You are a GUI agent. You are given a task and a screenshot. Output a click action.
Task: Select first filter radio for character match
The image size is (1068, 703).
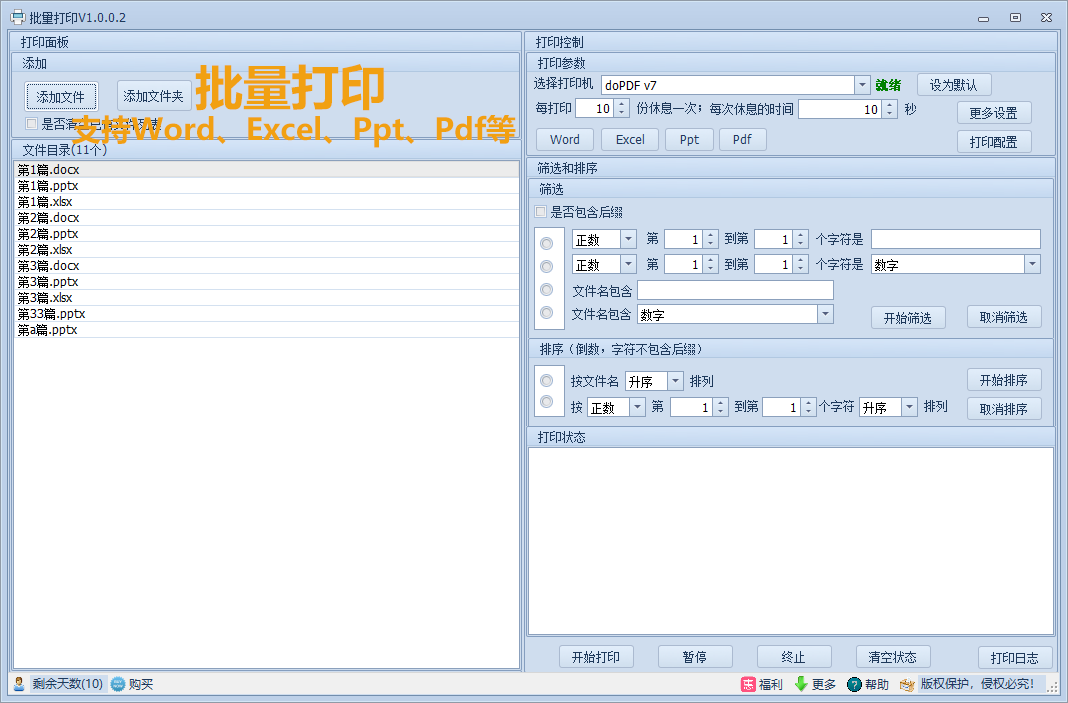coord(546,243)
